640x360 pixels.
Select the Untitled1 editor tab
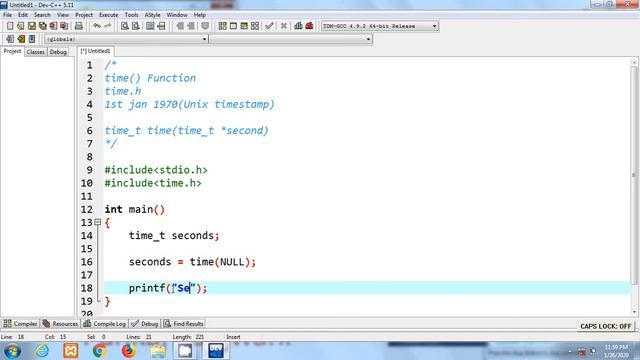pyautogui.click(x=96, y=51)
